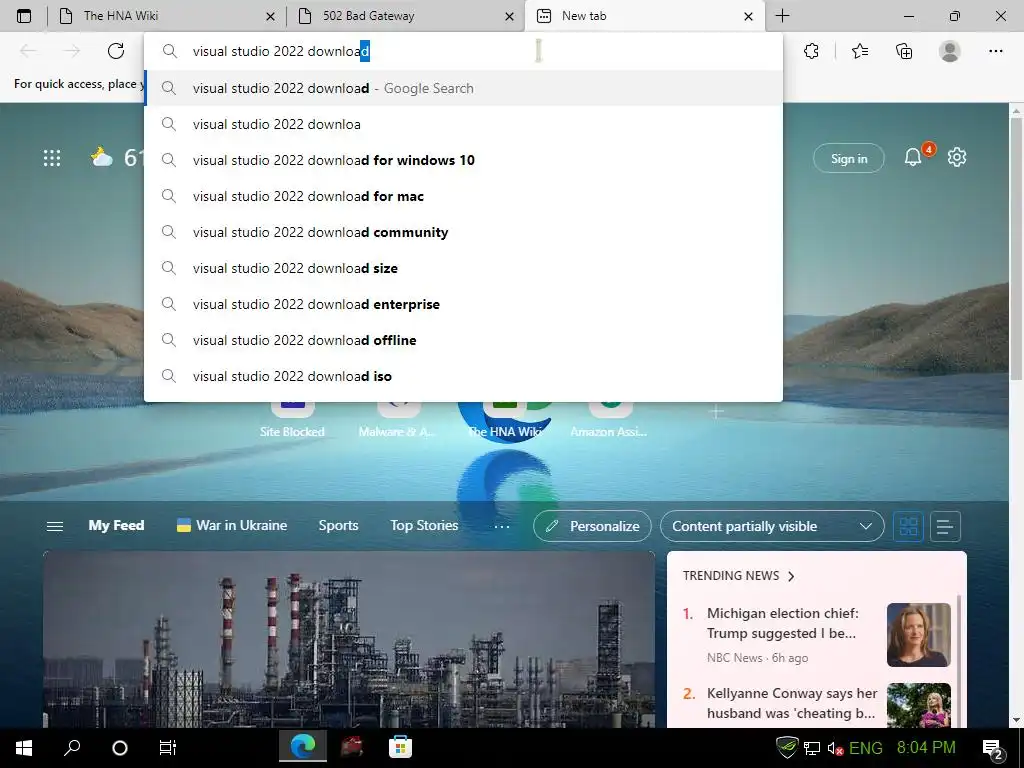
Task: Open the app launcher grid icon
Action: pos(52,158)
